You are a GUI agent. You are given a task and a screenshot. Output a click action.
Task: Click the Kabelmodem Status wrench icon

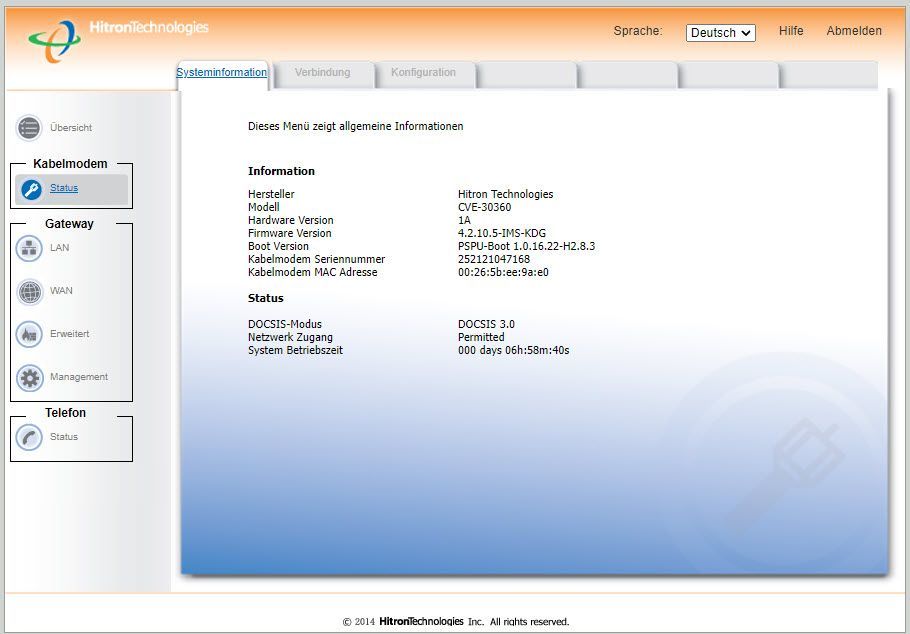(31, 189)
